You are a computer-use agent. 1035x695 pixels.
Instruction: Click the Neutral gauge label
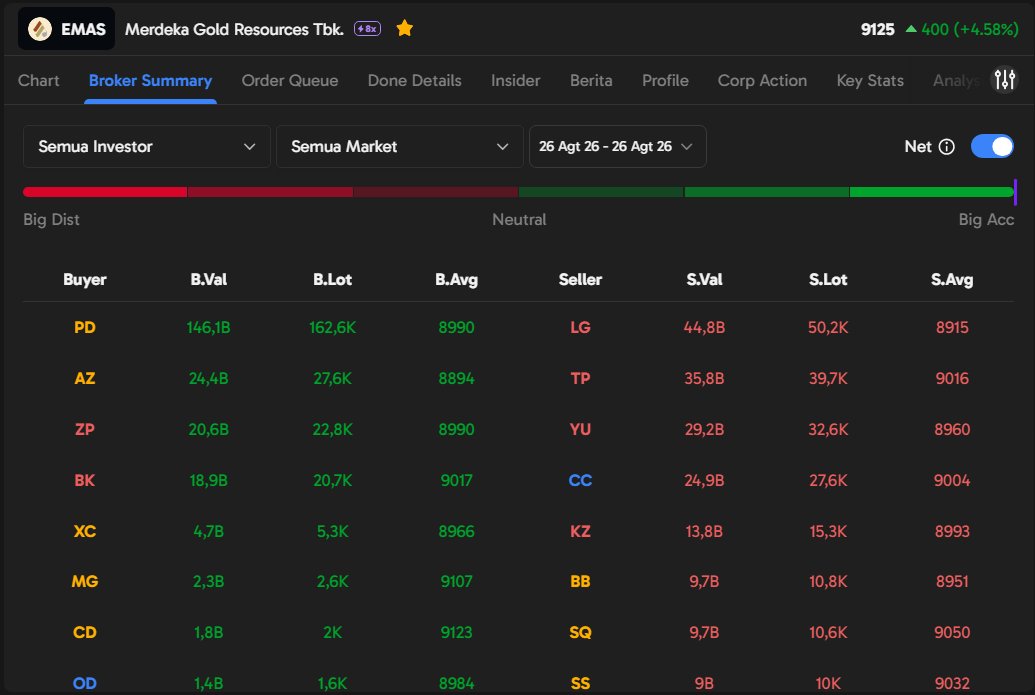(519, 220)
